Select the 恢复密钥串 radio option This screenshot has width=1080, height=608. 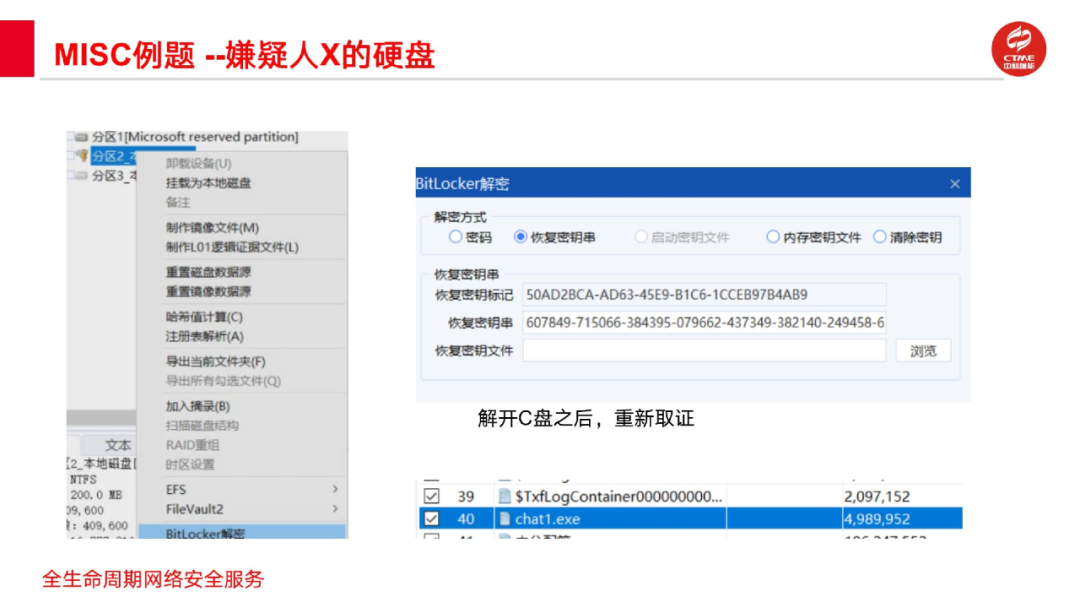[x=521, y=237]
